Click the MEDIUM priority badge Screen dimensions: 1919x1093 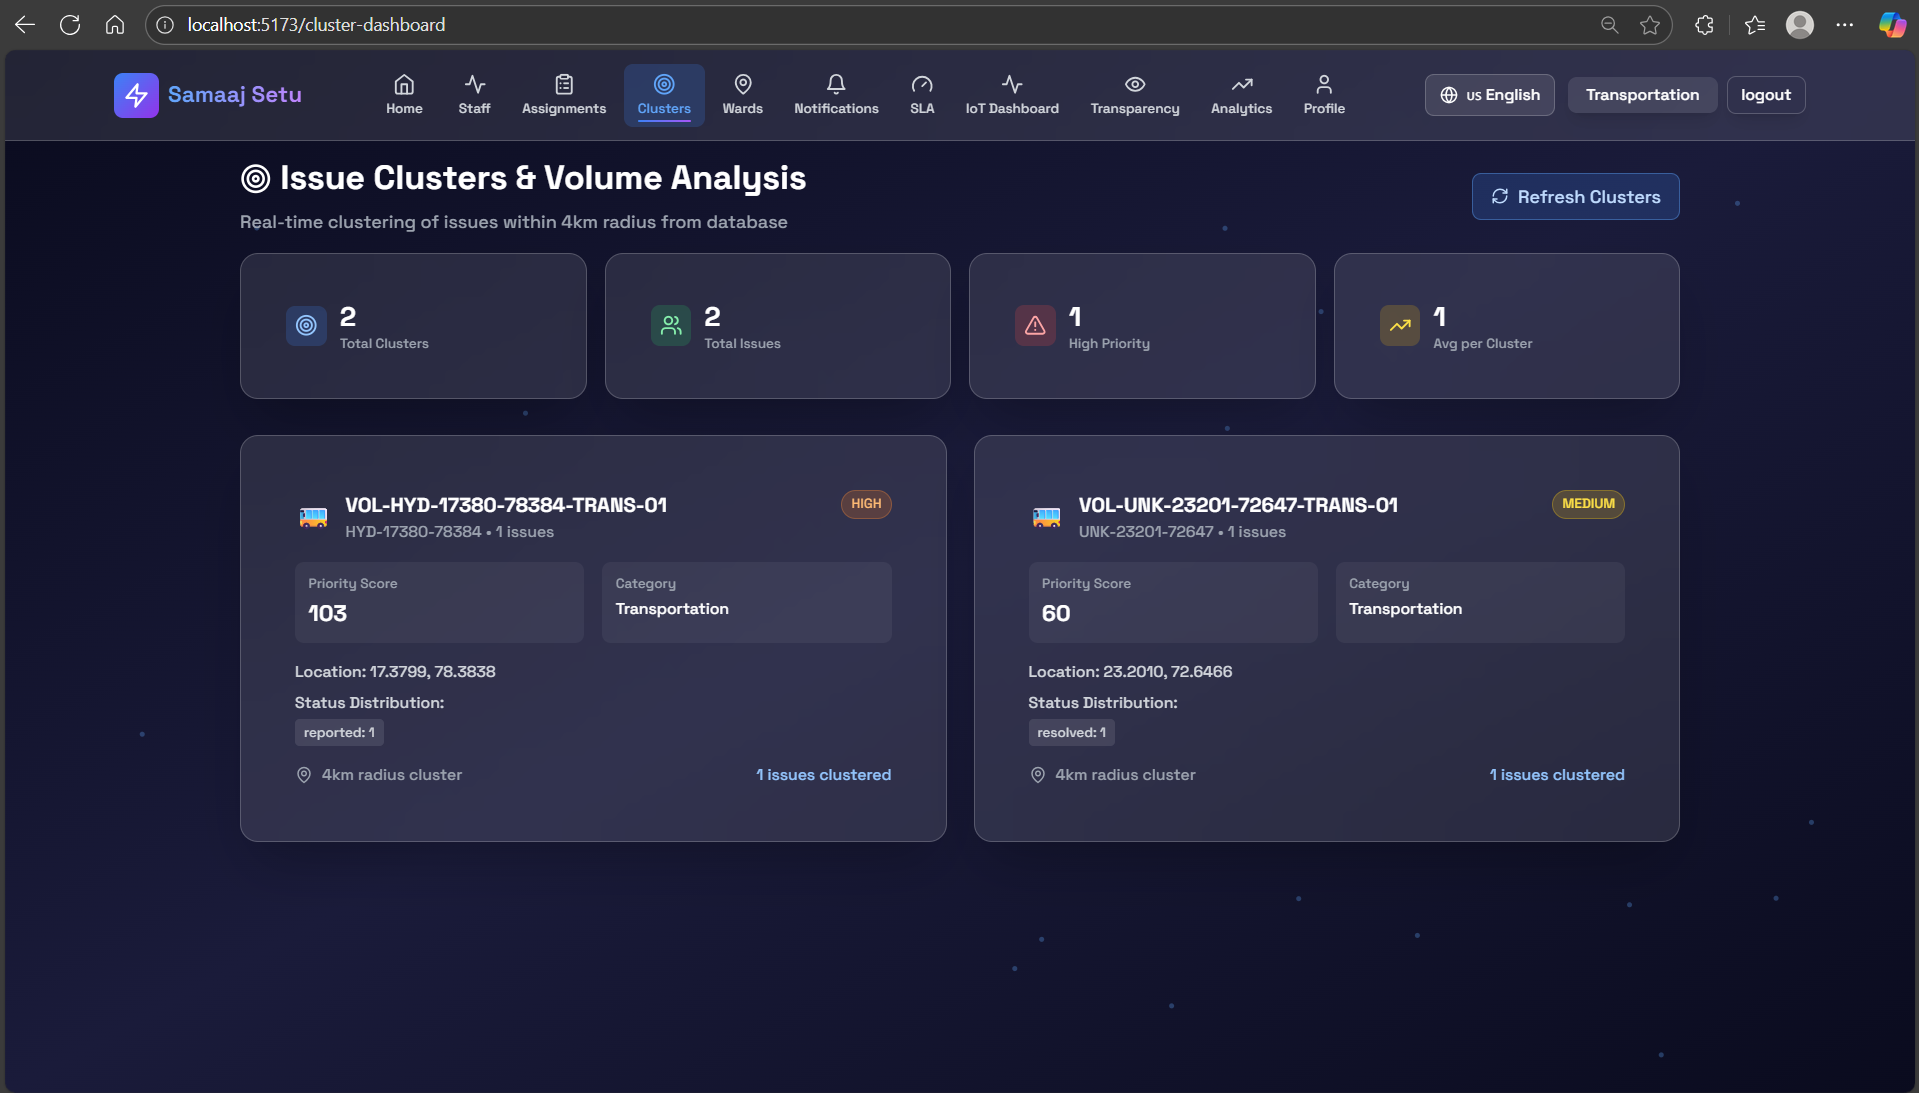[1588, 504]
